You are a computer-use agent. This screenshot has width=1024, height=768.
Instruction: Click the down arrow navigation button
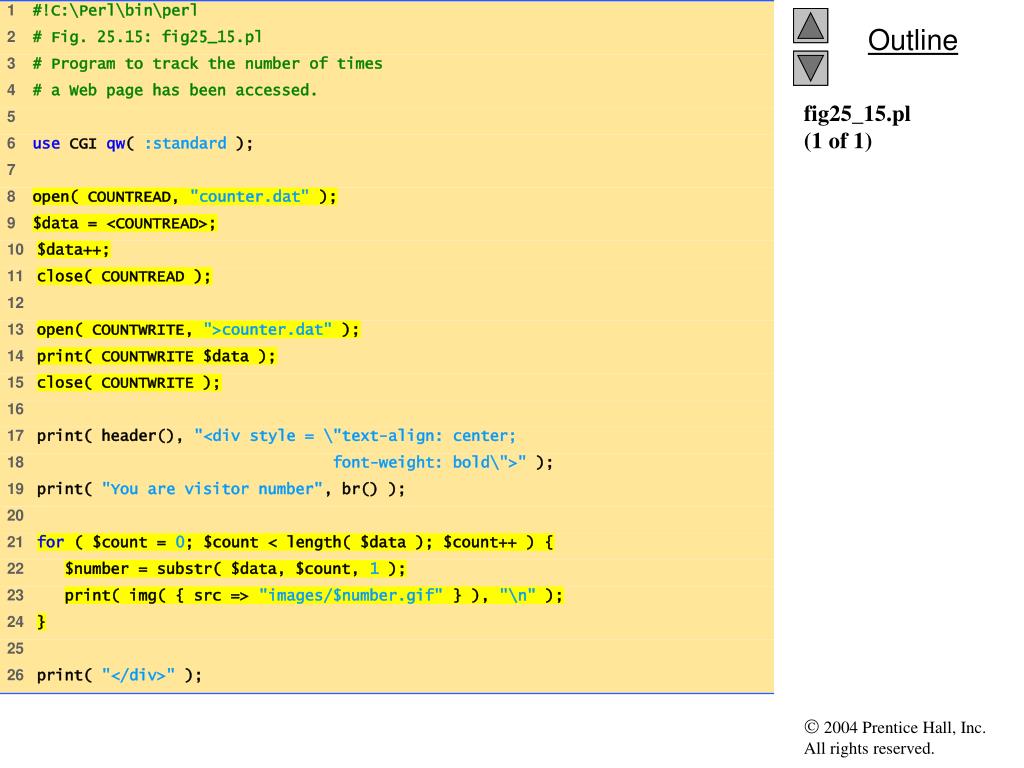click(x=810, y=68)
